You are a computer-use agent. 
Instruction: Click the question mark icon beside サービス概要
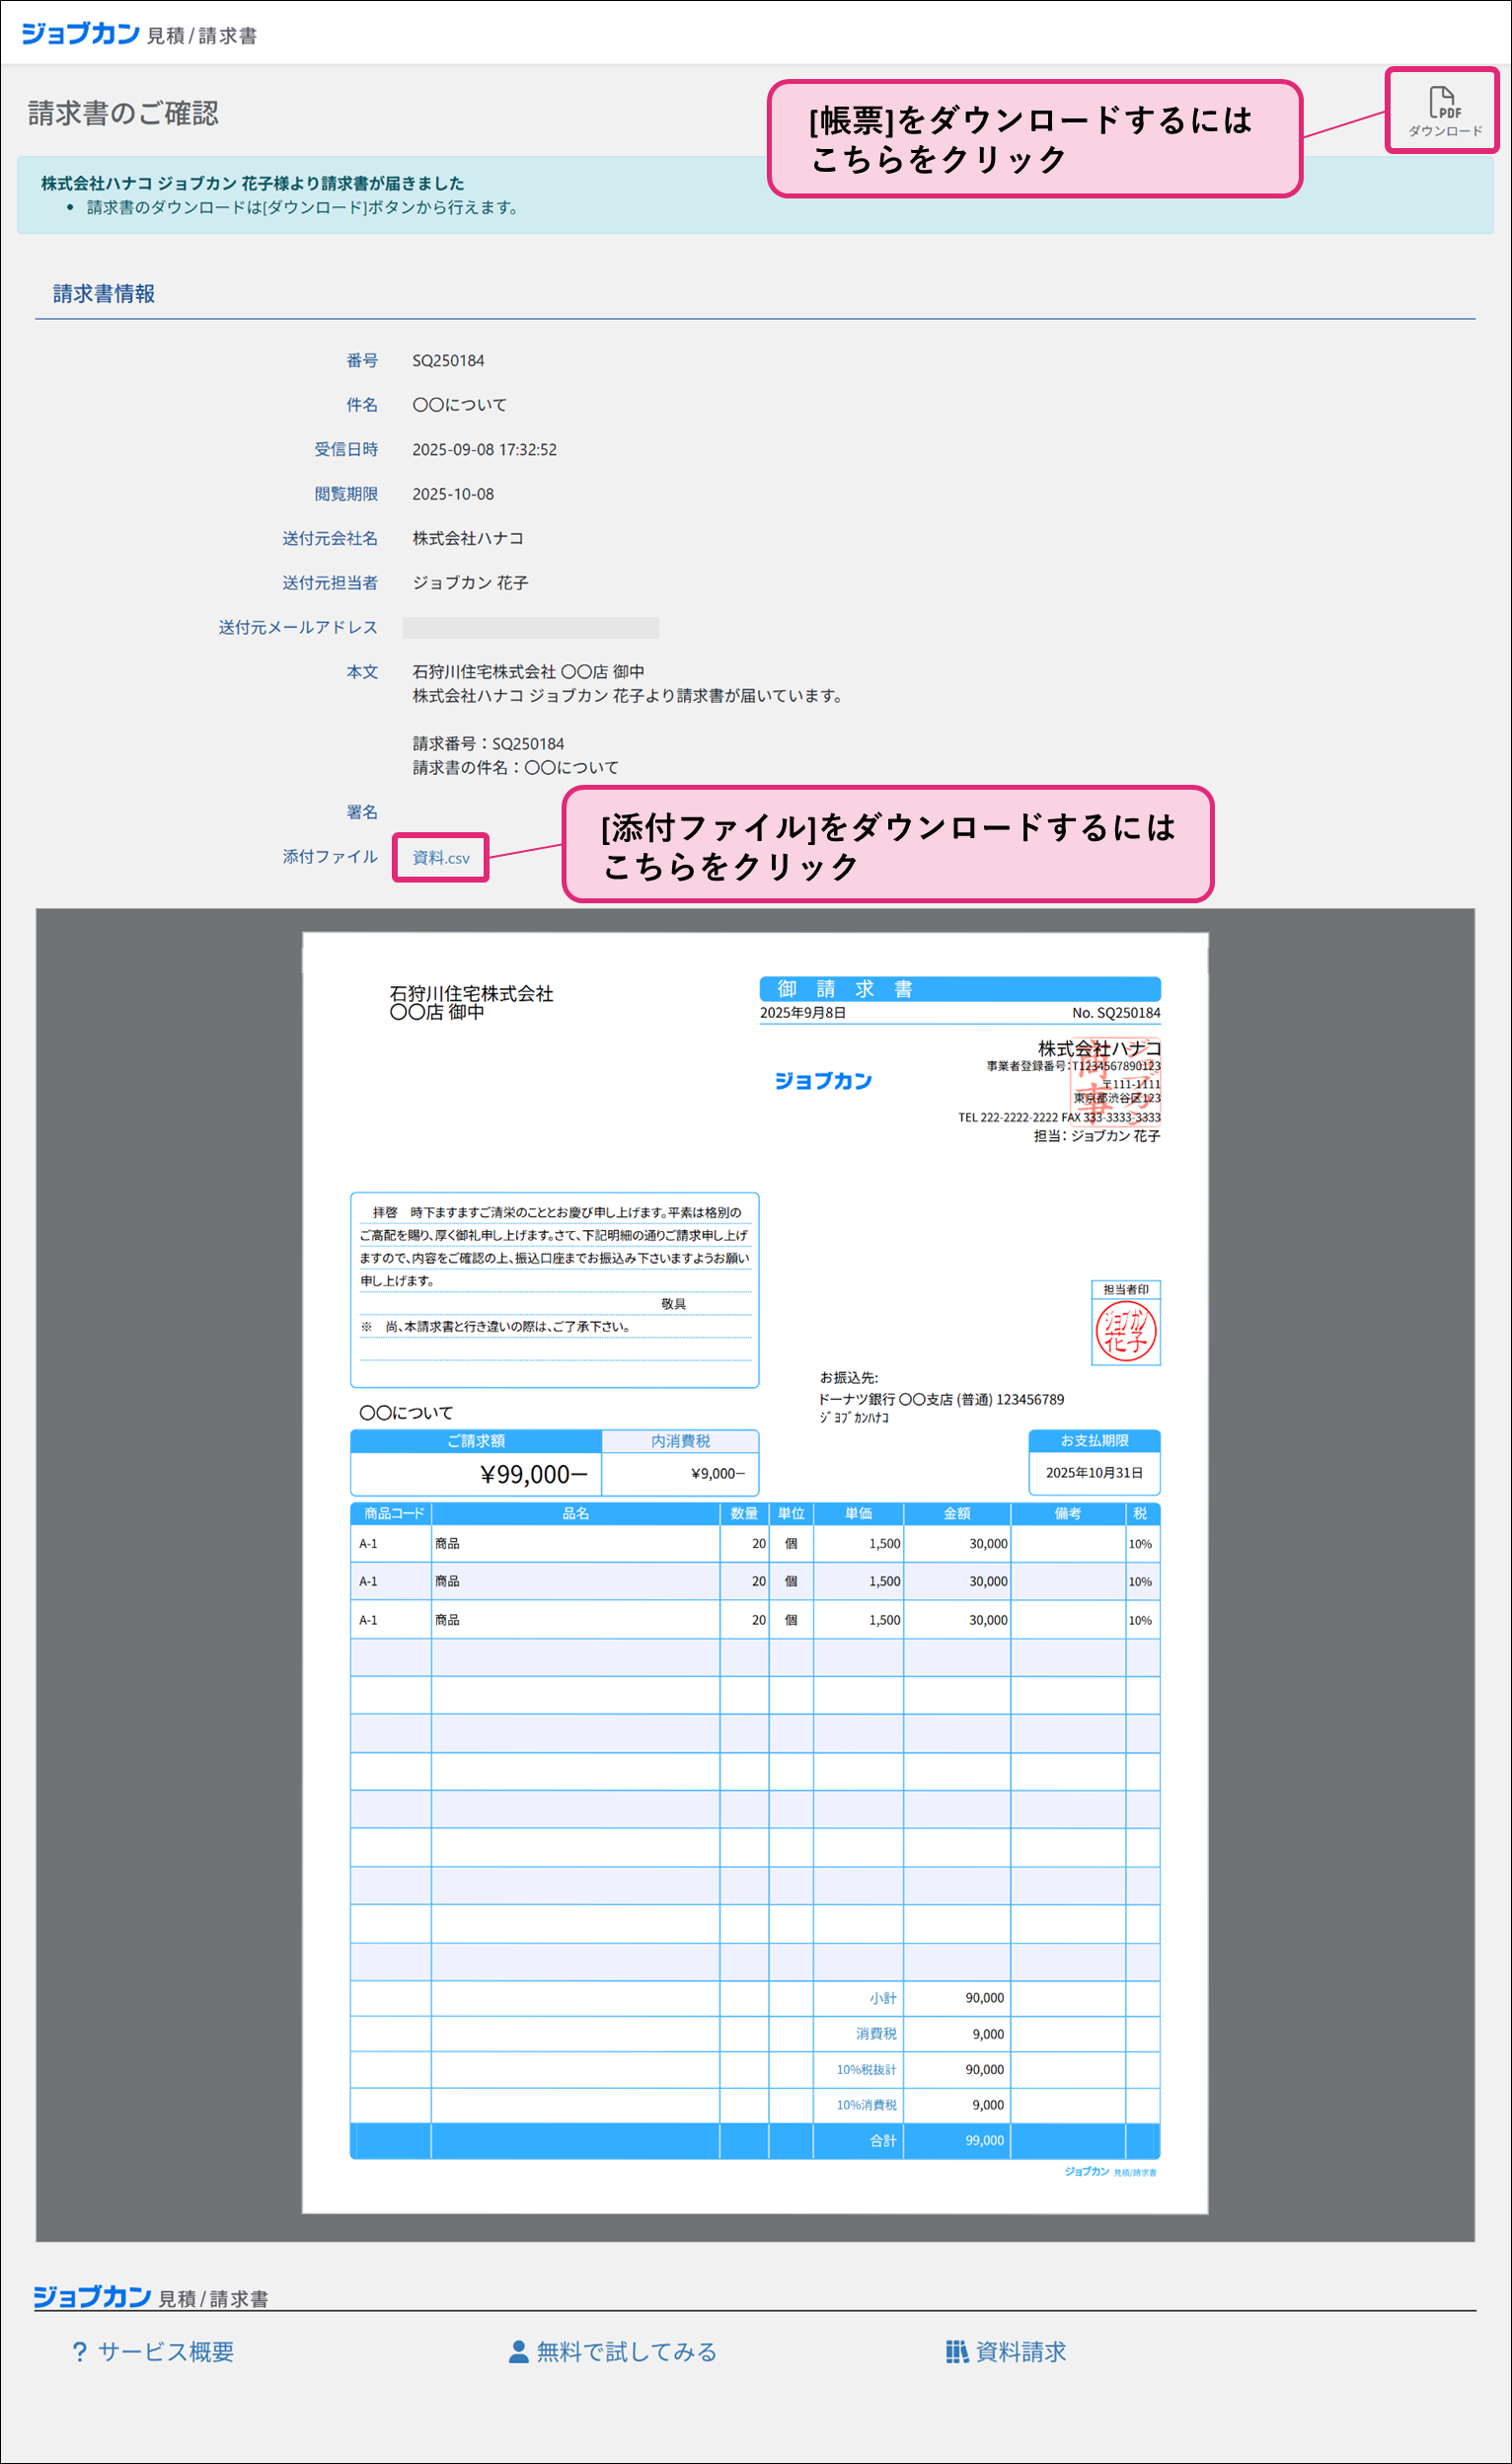point(80,2351)
